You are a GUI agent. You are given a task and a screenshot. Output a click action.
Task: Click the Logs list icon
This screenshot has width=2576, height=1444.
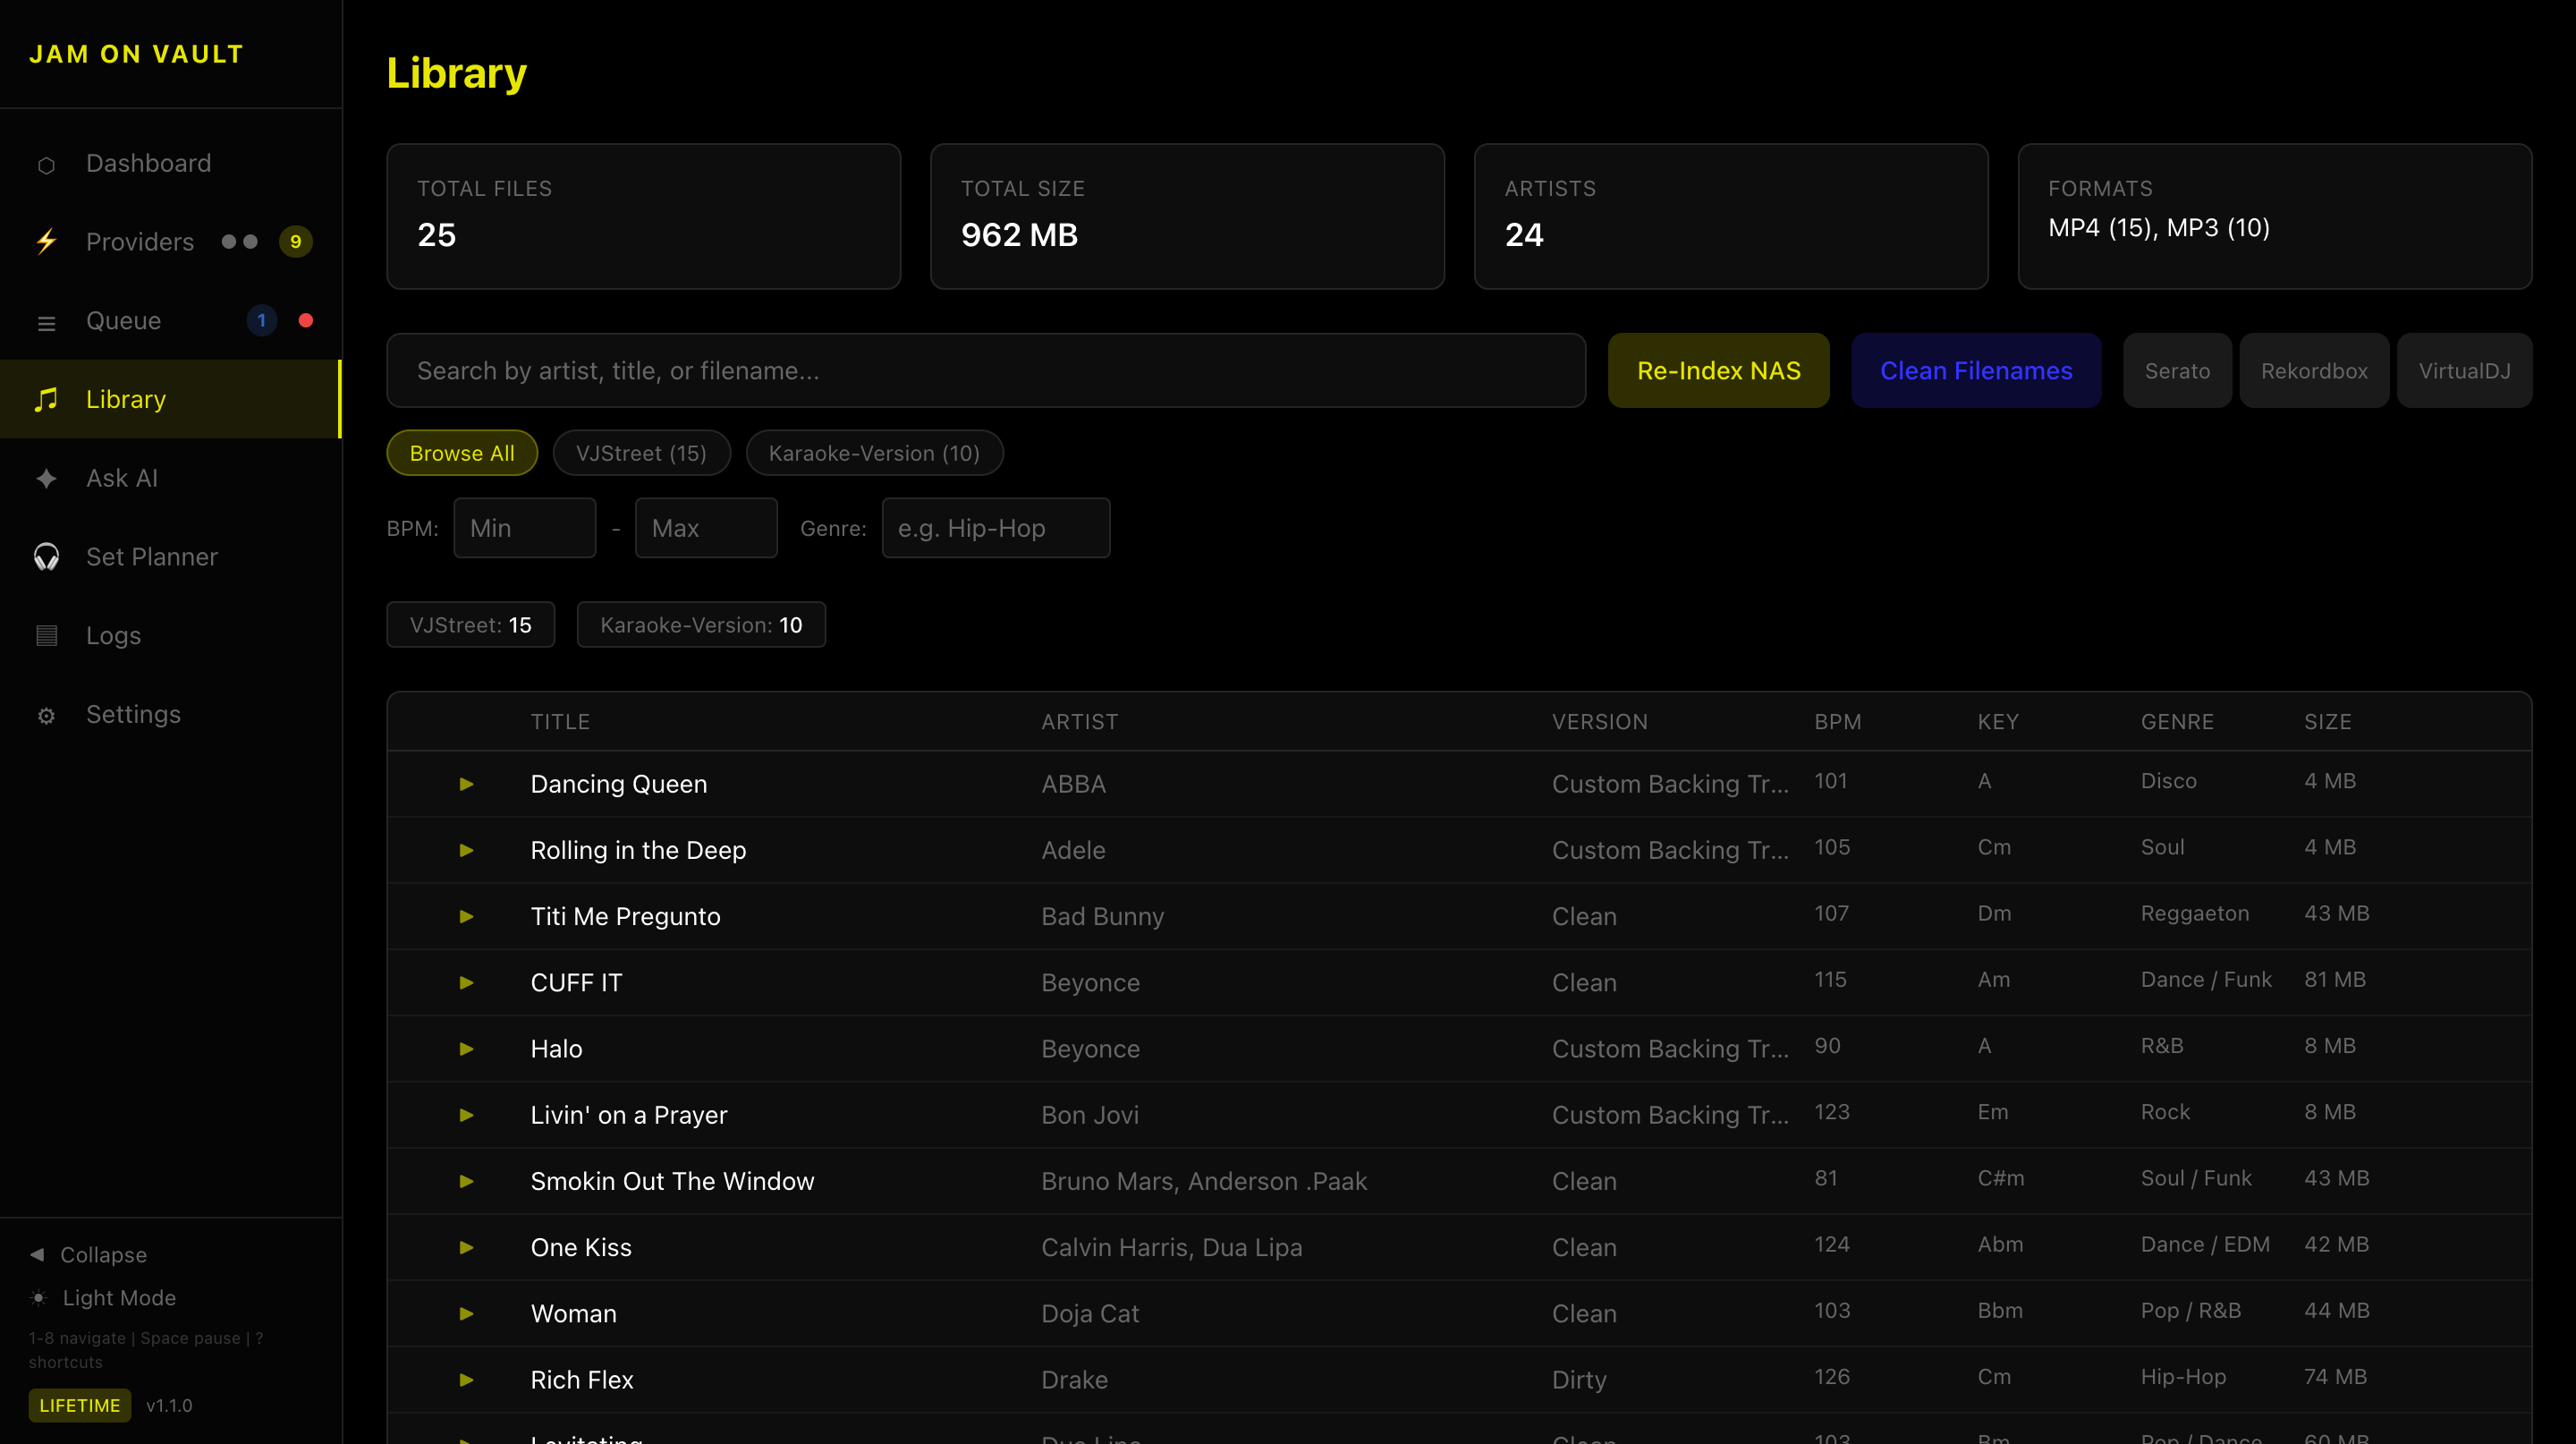[46, 636]
